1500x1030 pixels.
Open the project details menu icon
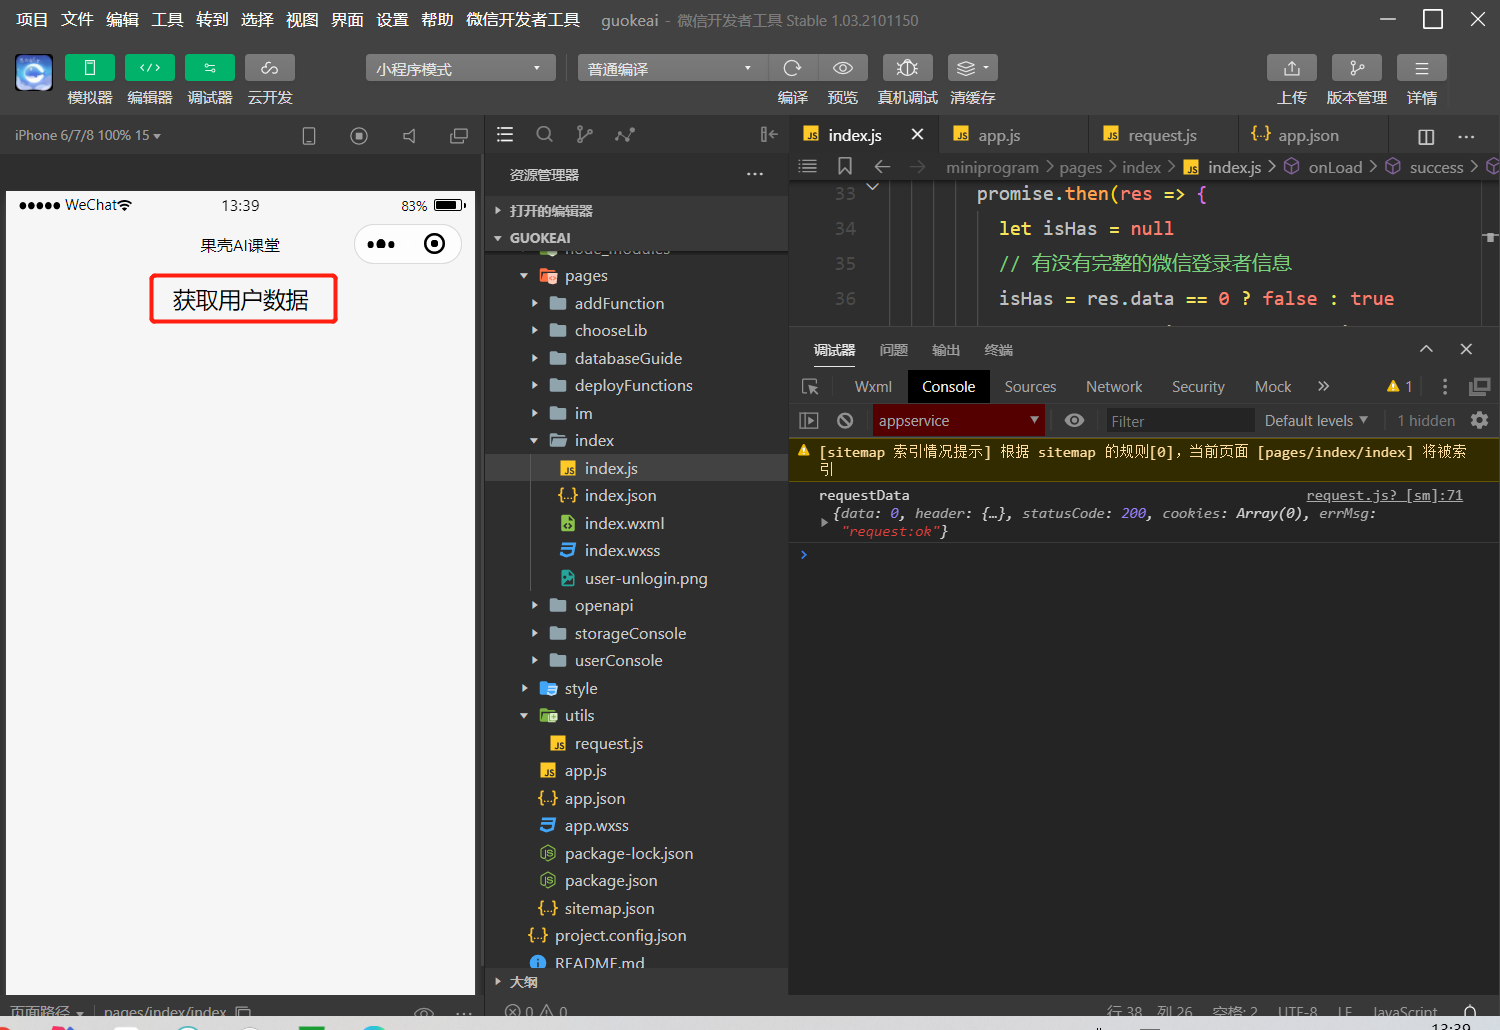click(1422, 67)
